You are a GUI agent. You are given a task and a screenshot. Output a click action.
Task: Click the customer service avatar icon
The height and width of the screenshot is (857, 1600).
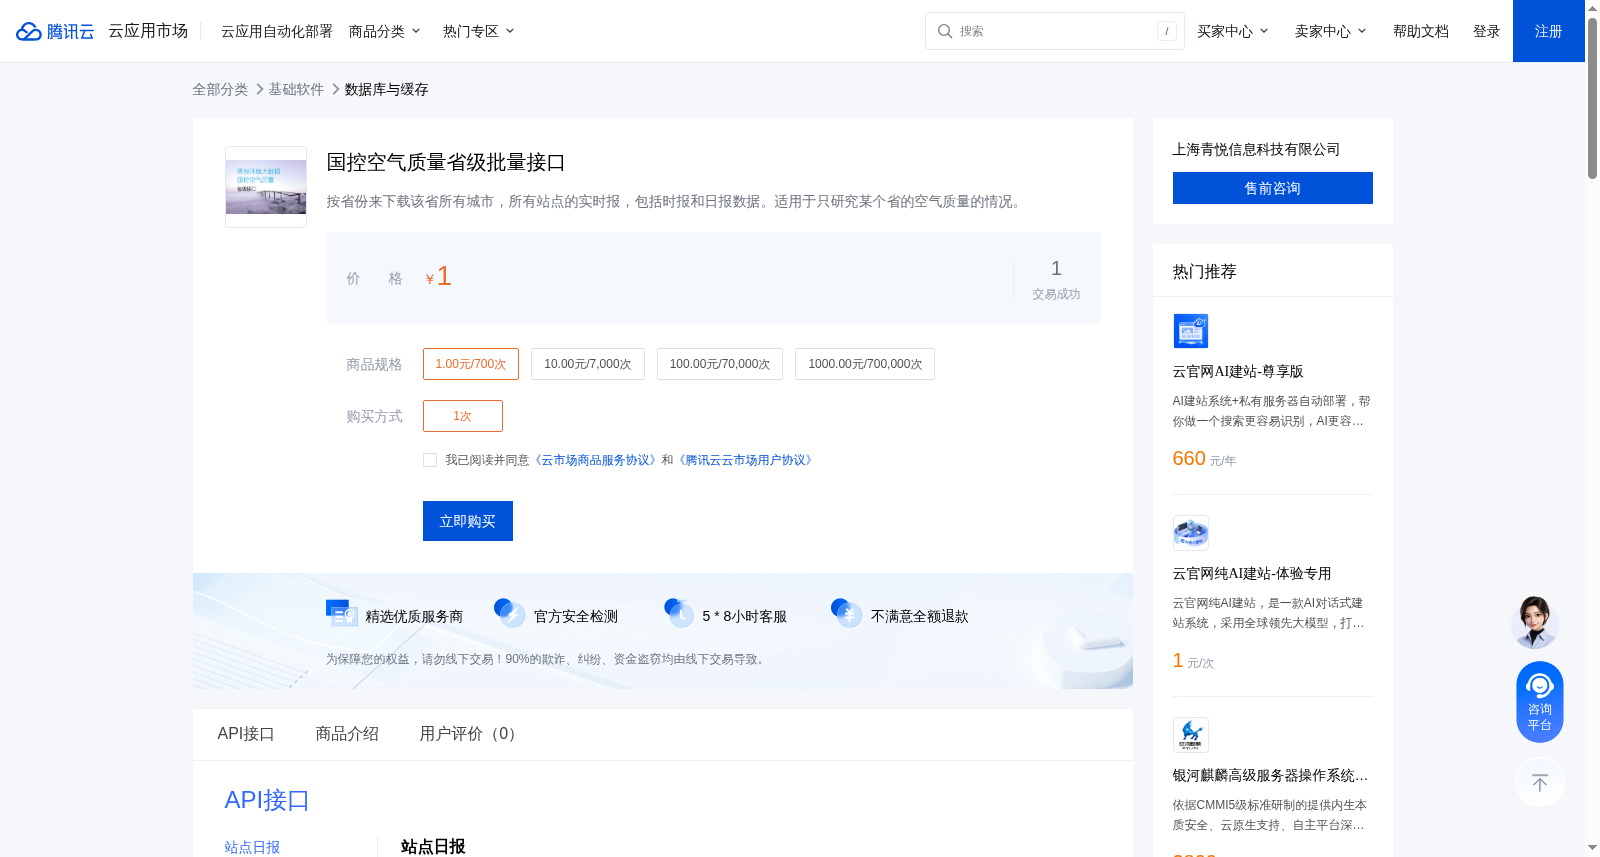click(x=1535, y=622)
